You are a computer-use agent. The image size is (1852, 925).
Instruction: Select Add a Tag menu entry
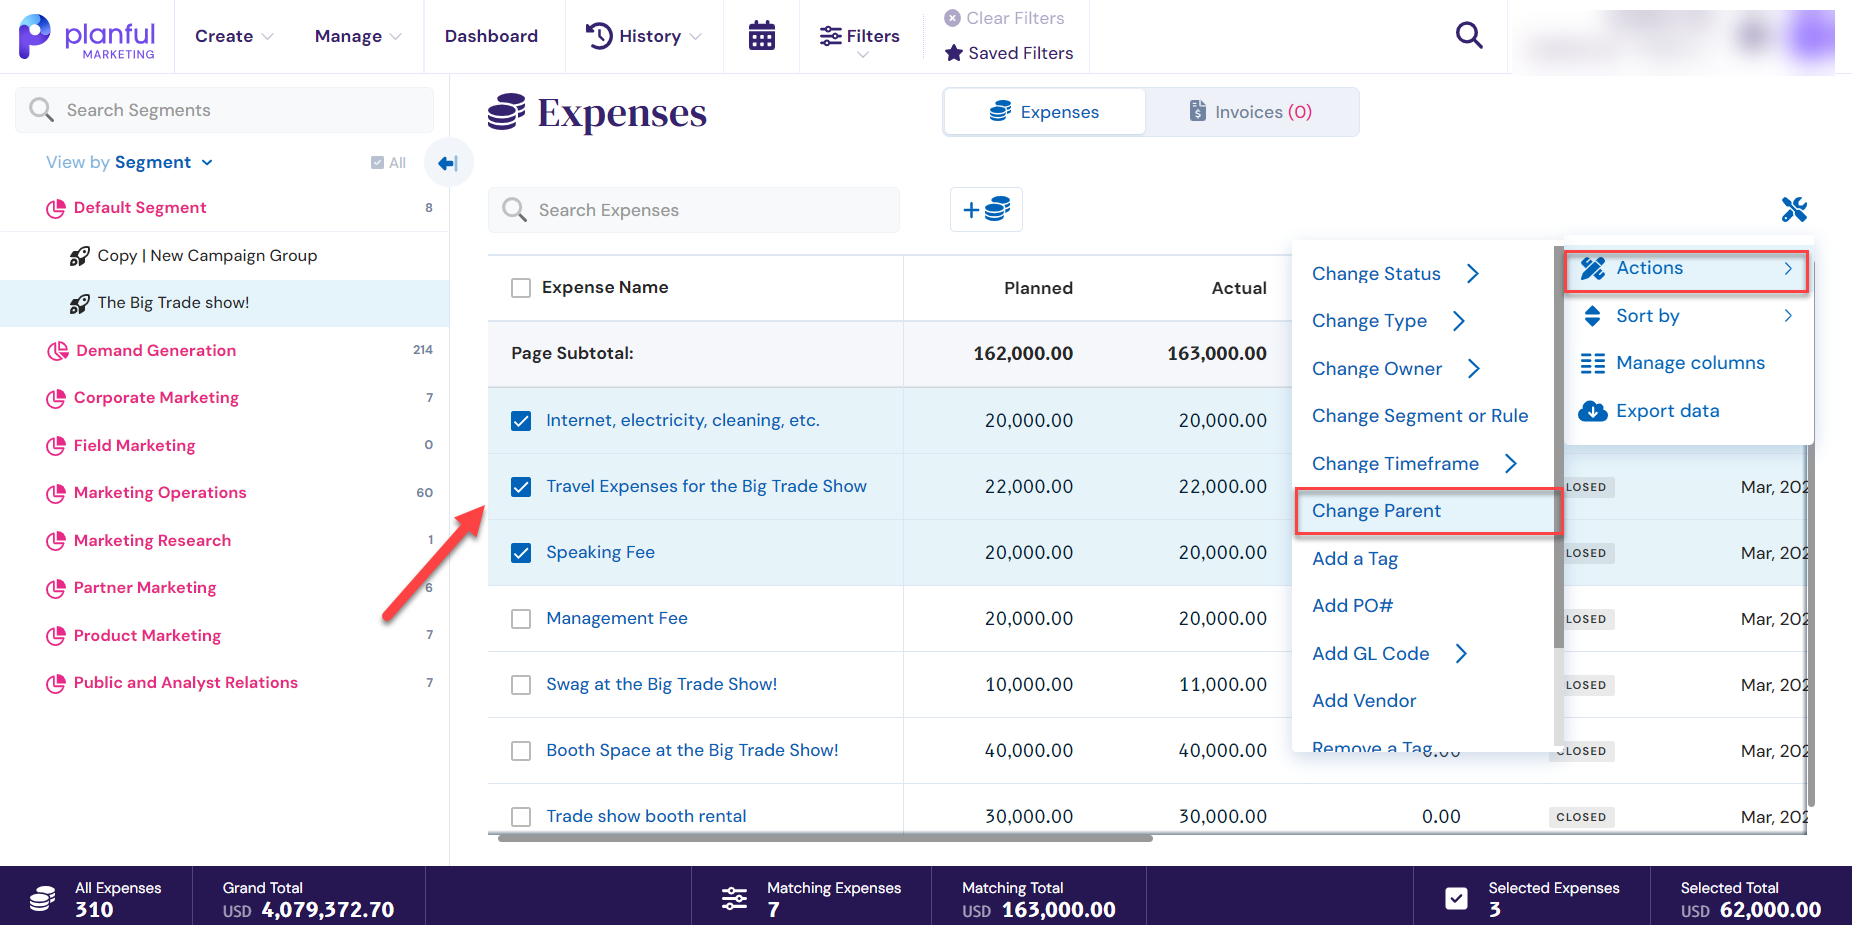1355,559
